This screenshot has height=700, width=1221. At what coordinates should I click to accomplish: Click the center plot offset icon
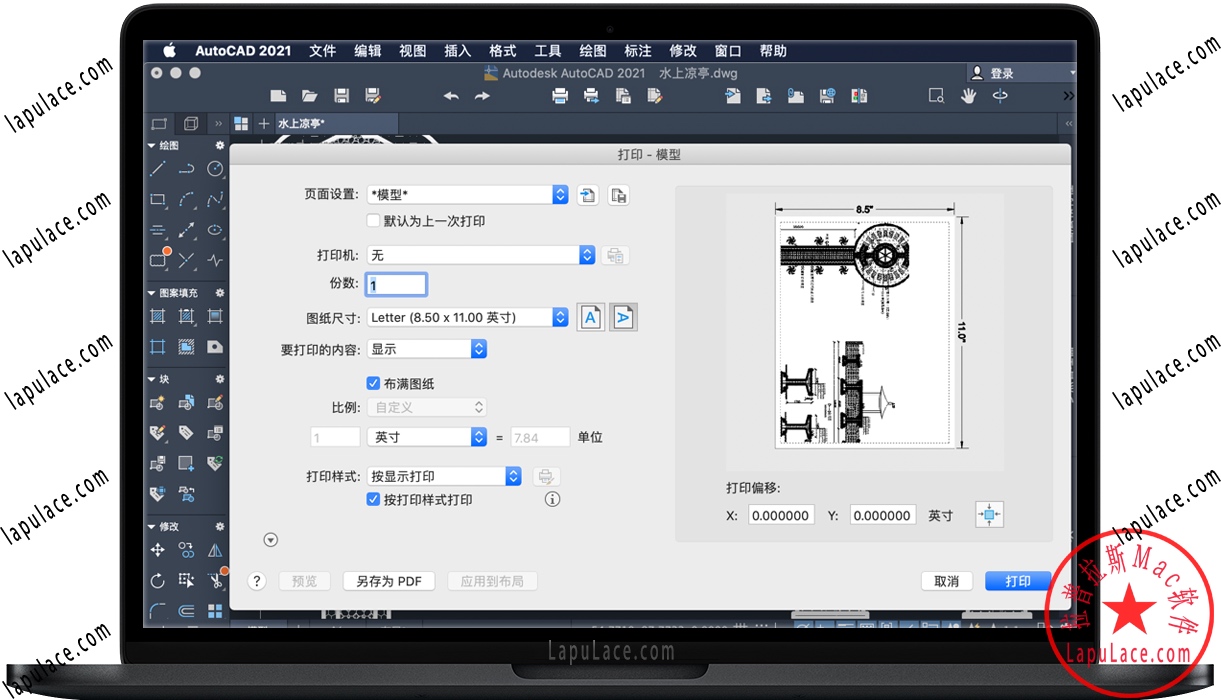point(989,515)
